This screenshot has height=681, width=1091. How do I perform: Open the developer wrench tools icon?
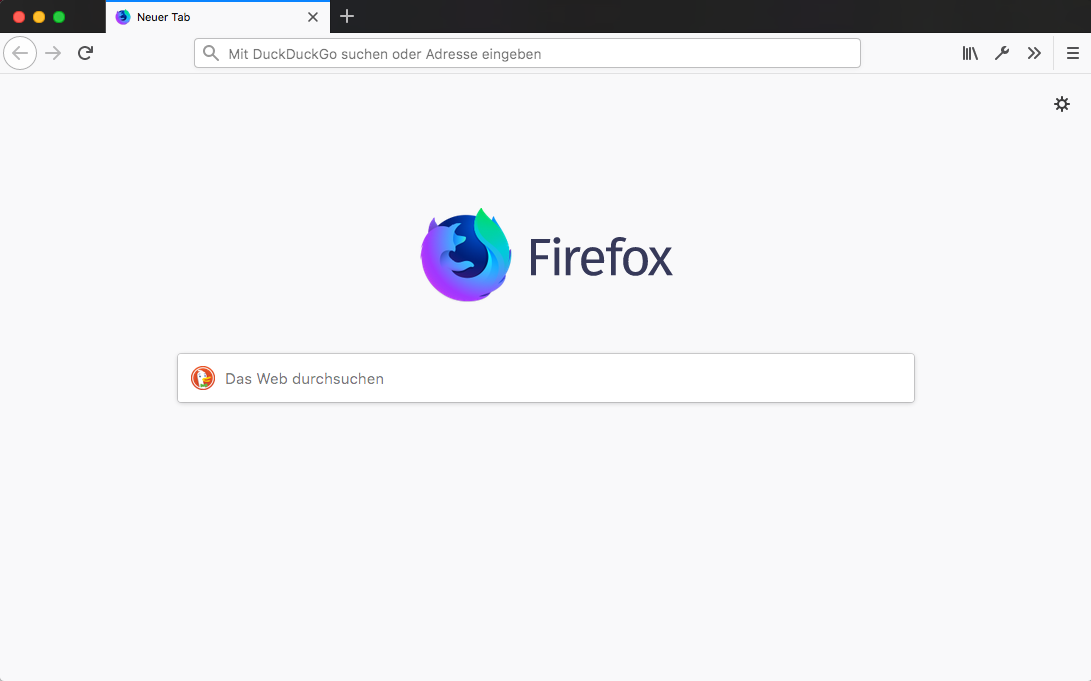pyautogui.click(x=1002, y=53)
